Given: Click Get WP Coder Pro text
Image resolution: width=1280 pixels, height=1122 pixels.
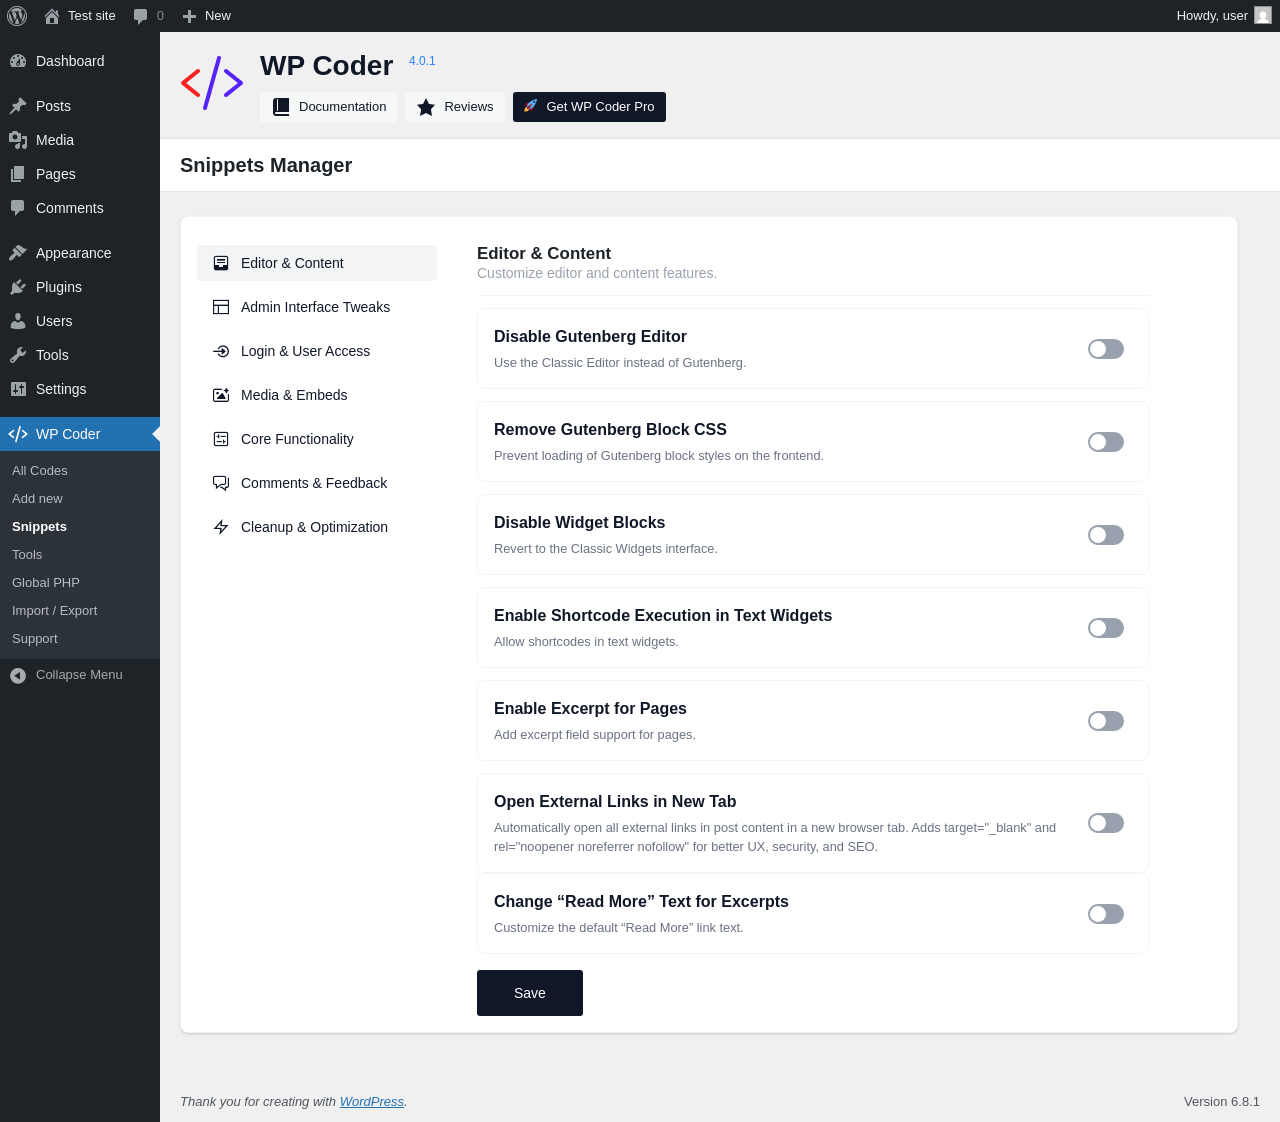Looking at the screenshot, I should [600, 107].
